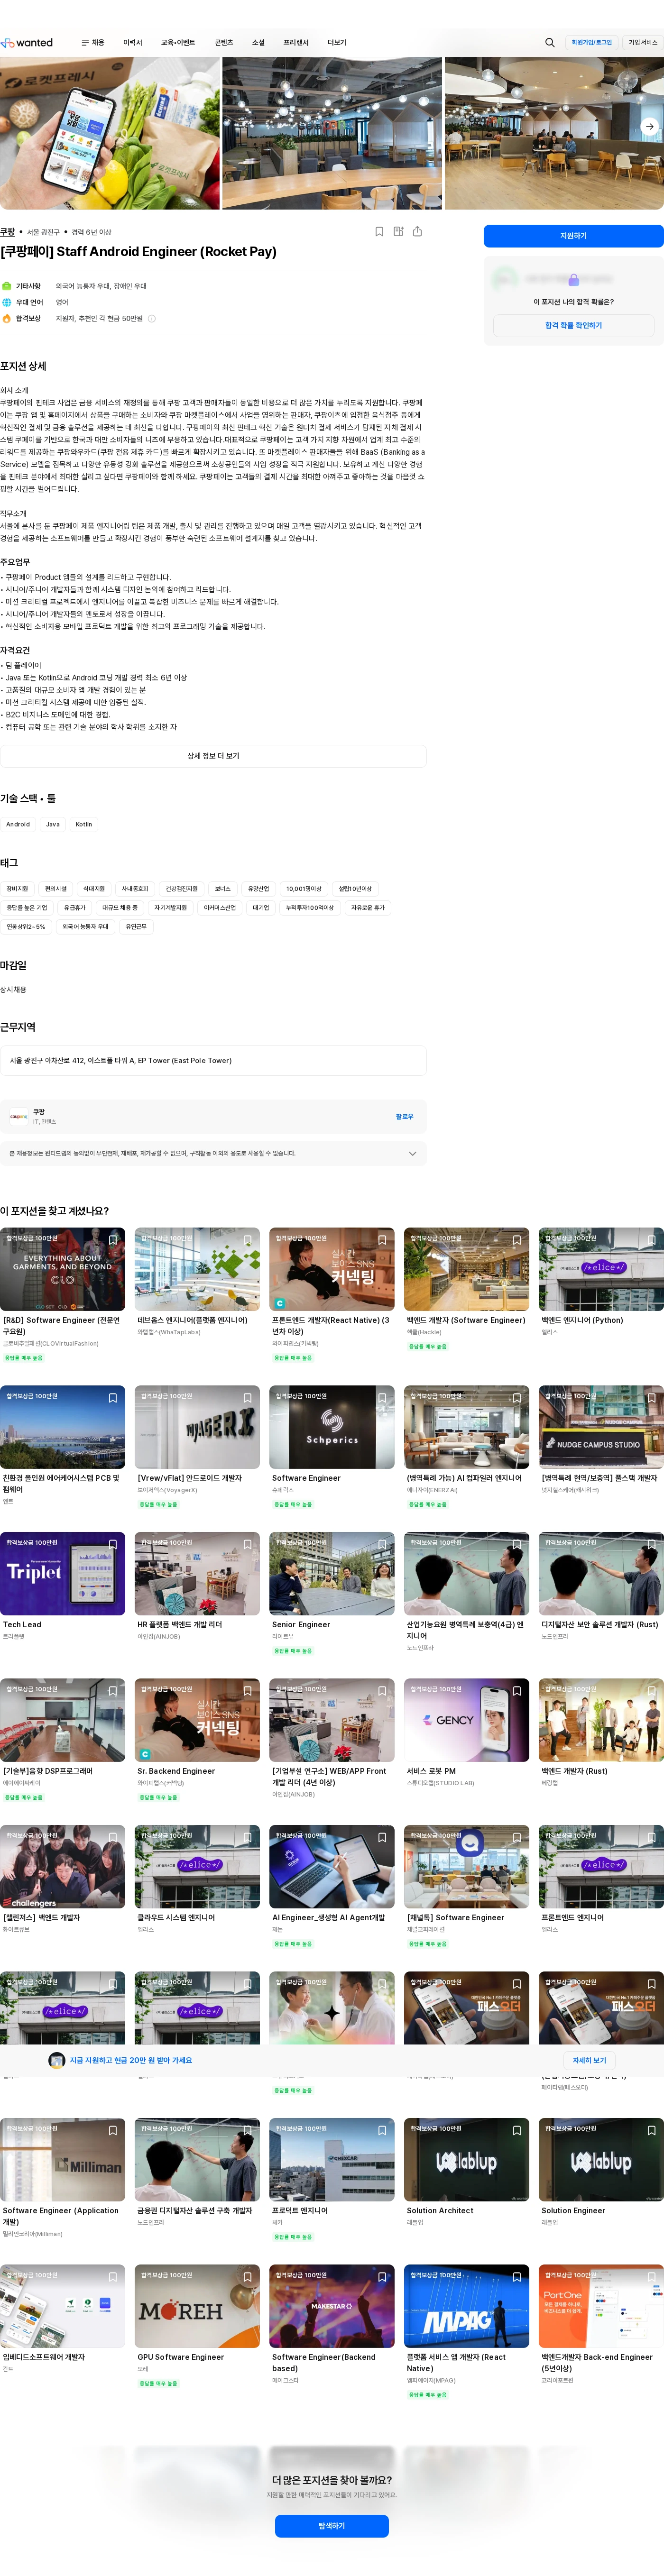
Task: Bookmark the Staff Android Engineer position
Action: coord(379,231)
